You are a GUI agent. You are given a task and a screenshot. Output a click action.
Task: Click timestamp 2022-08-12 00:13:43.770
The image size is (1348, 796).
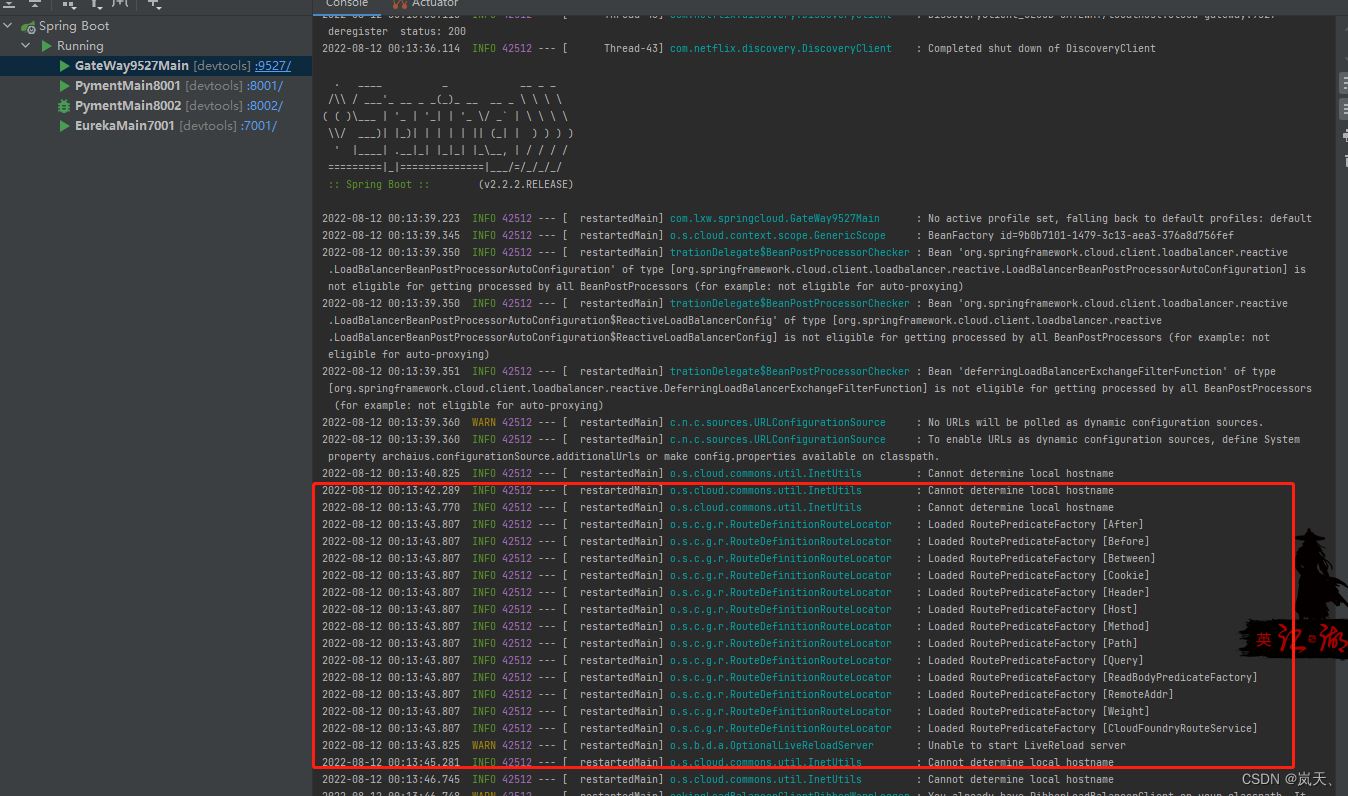tap(391, 507)
